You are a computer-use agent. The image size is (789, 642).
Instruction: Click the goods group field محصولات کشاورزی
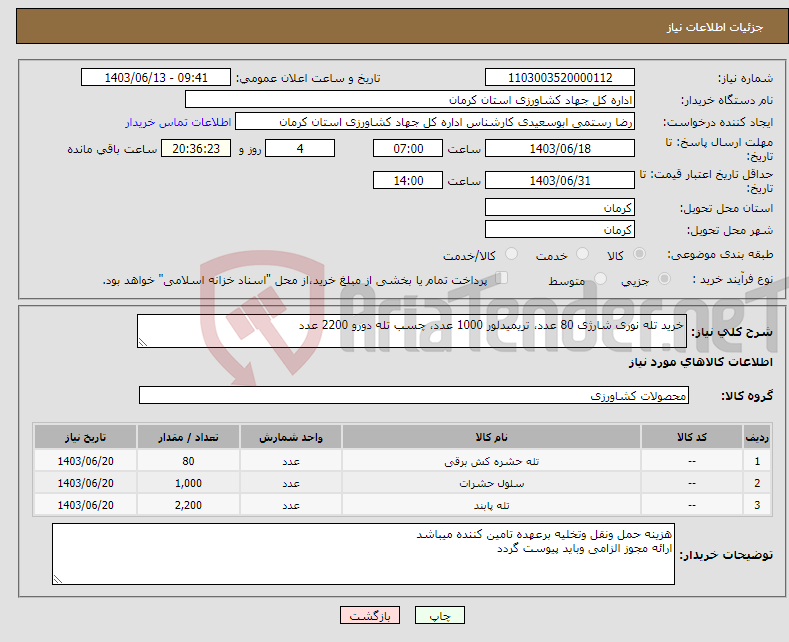pos(414,395)
